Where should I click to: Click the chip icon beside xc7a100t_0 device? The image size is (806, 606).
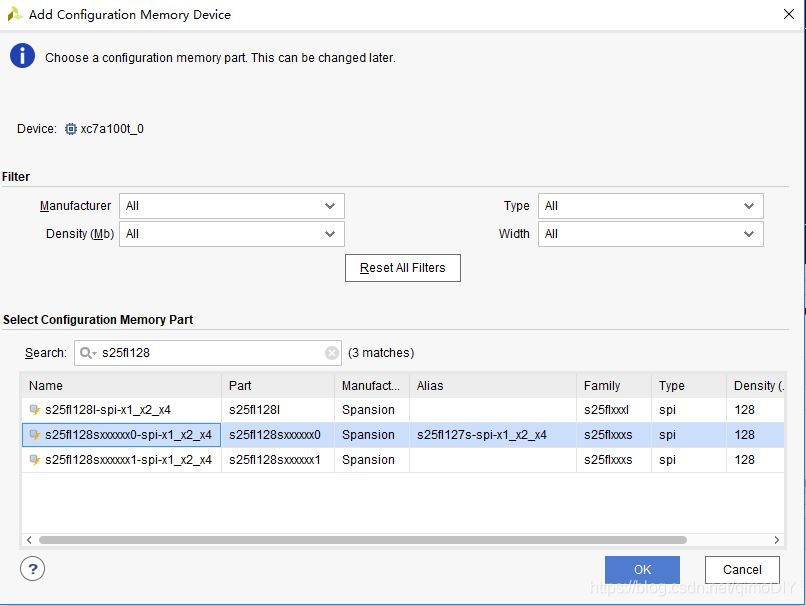68,128
